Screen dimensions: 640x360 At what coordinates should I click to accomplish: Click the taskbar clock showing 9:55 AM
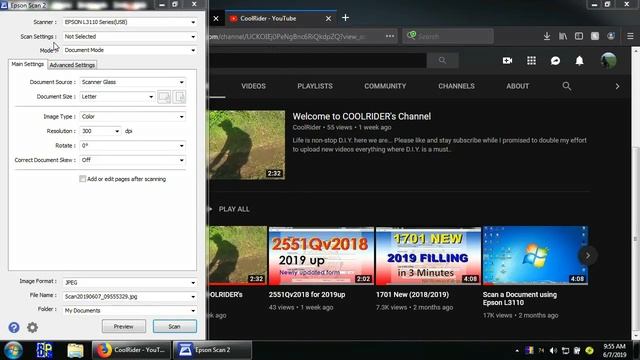(614, 351)
